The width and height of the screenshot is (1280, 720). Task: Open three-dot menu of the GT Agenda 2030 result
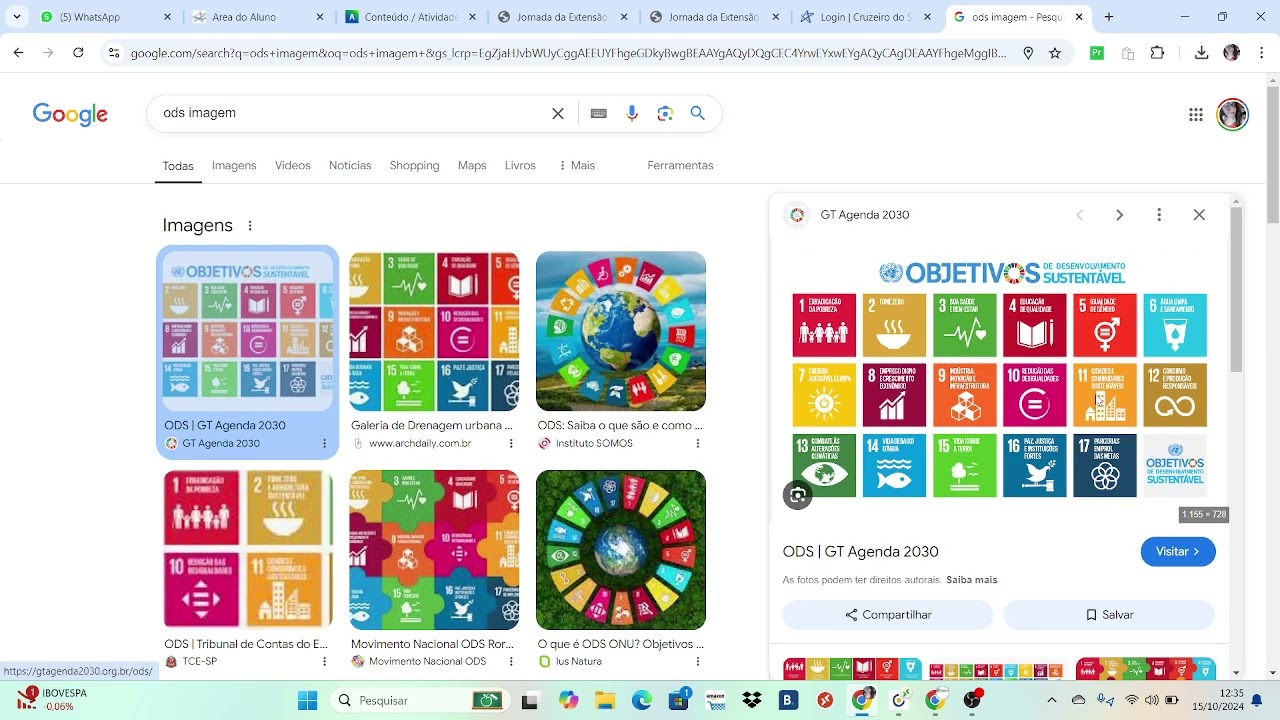(x=324, y=443)
